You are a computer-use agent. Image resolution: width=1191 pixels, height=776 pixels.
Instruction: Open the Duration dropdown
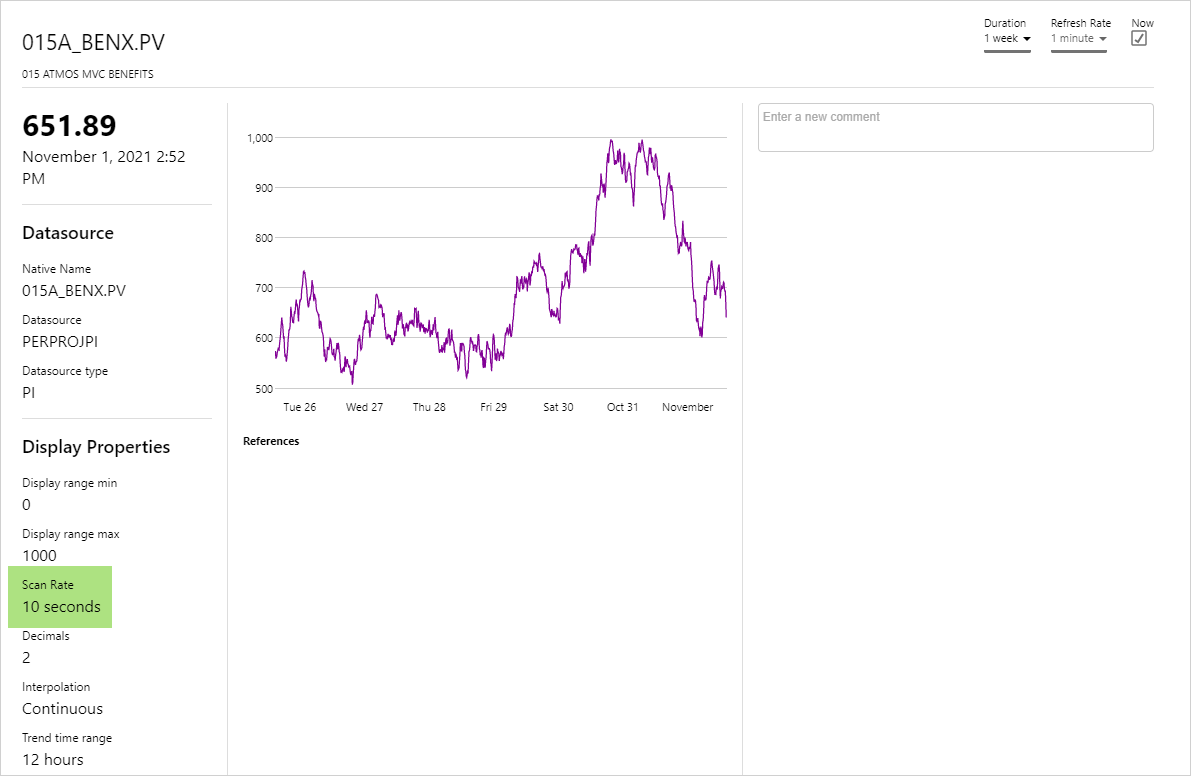click(x=1006, y=38)
